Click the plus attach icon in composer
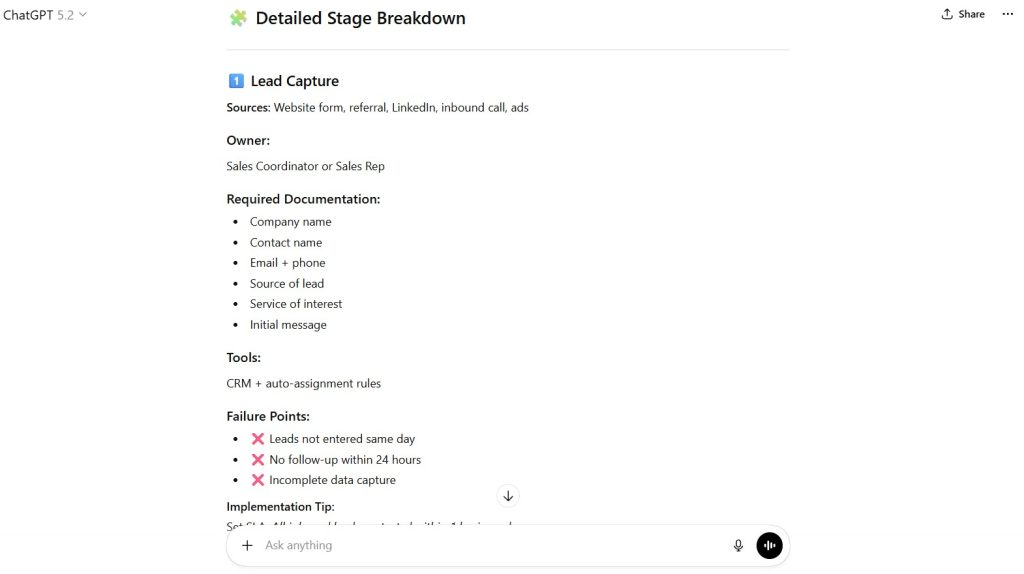The width and height of the screenshot is (1024, 574). (247, 545)
